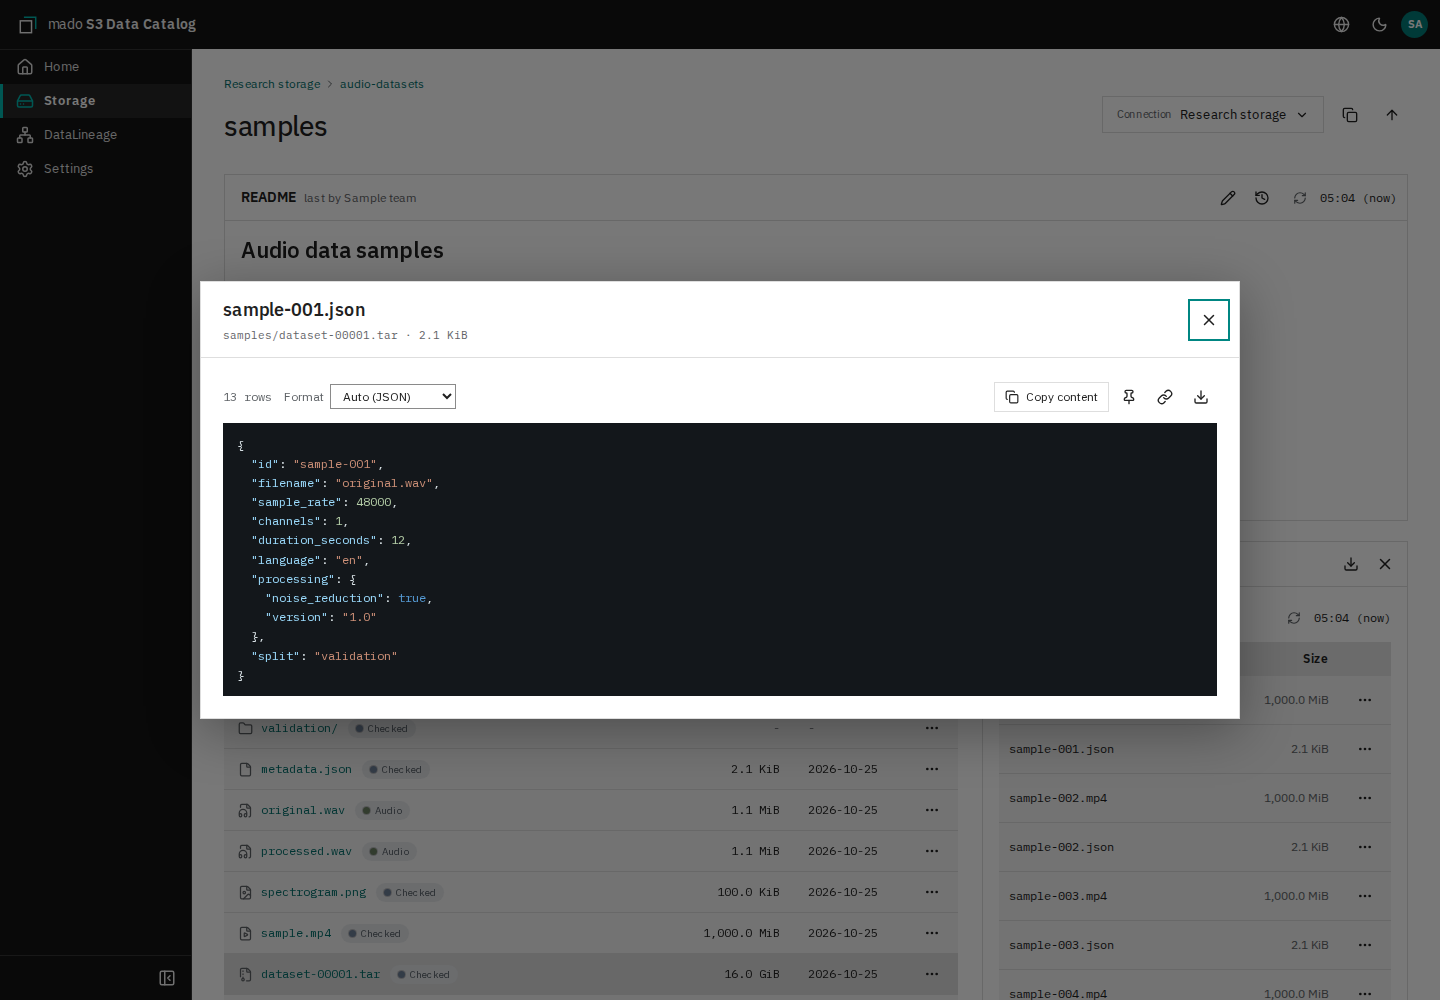
Task: Go up to the parent folder
Action: [1392, 115]
